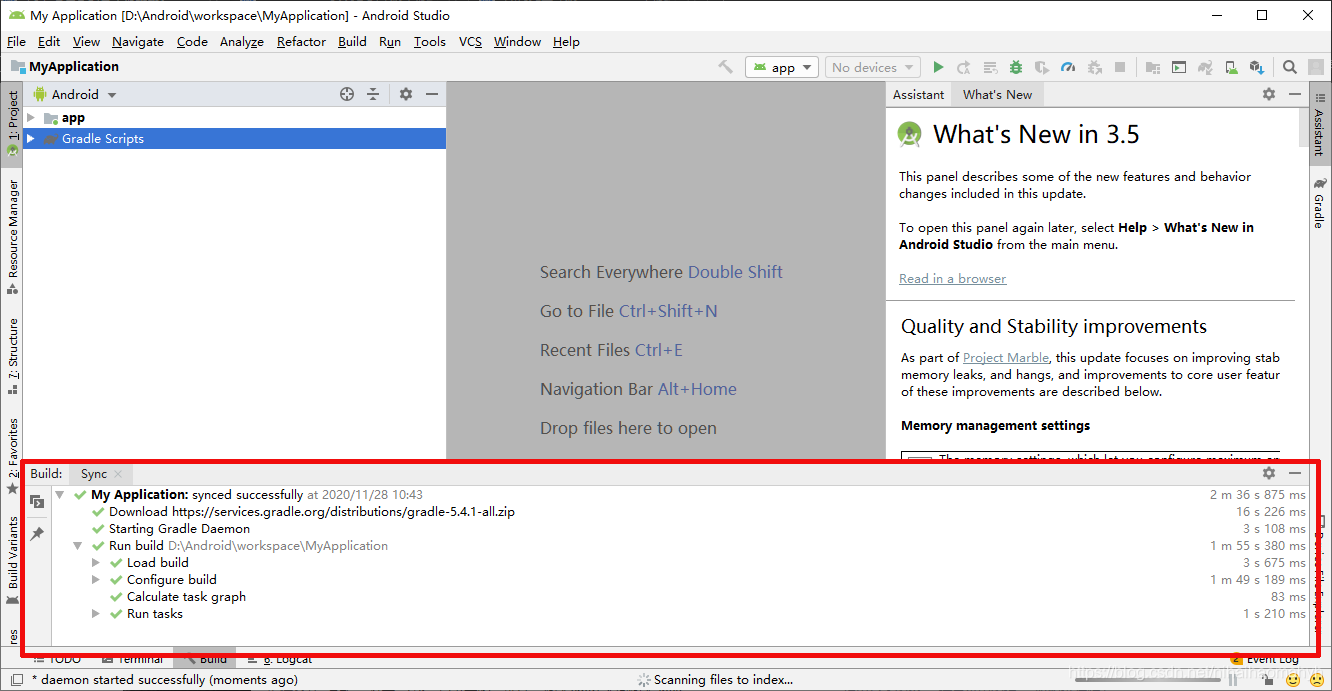Open the run configuration terminal-style icon

click(x=1179, y=67)
